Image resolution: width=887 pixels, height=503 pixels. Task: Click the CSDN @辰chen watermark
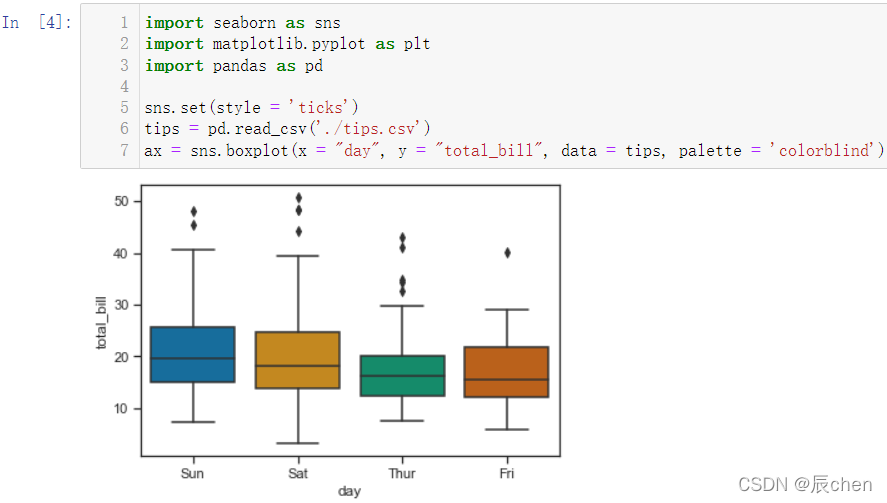806,484
